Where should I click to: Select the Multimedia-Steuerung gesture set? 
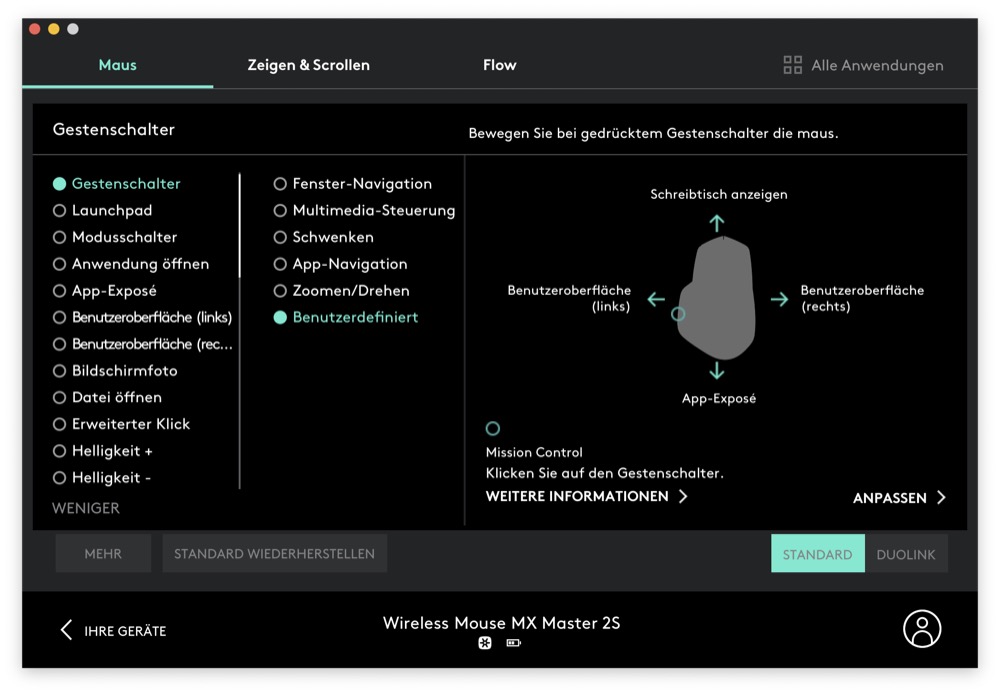(280, 211)
